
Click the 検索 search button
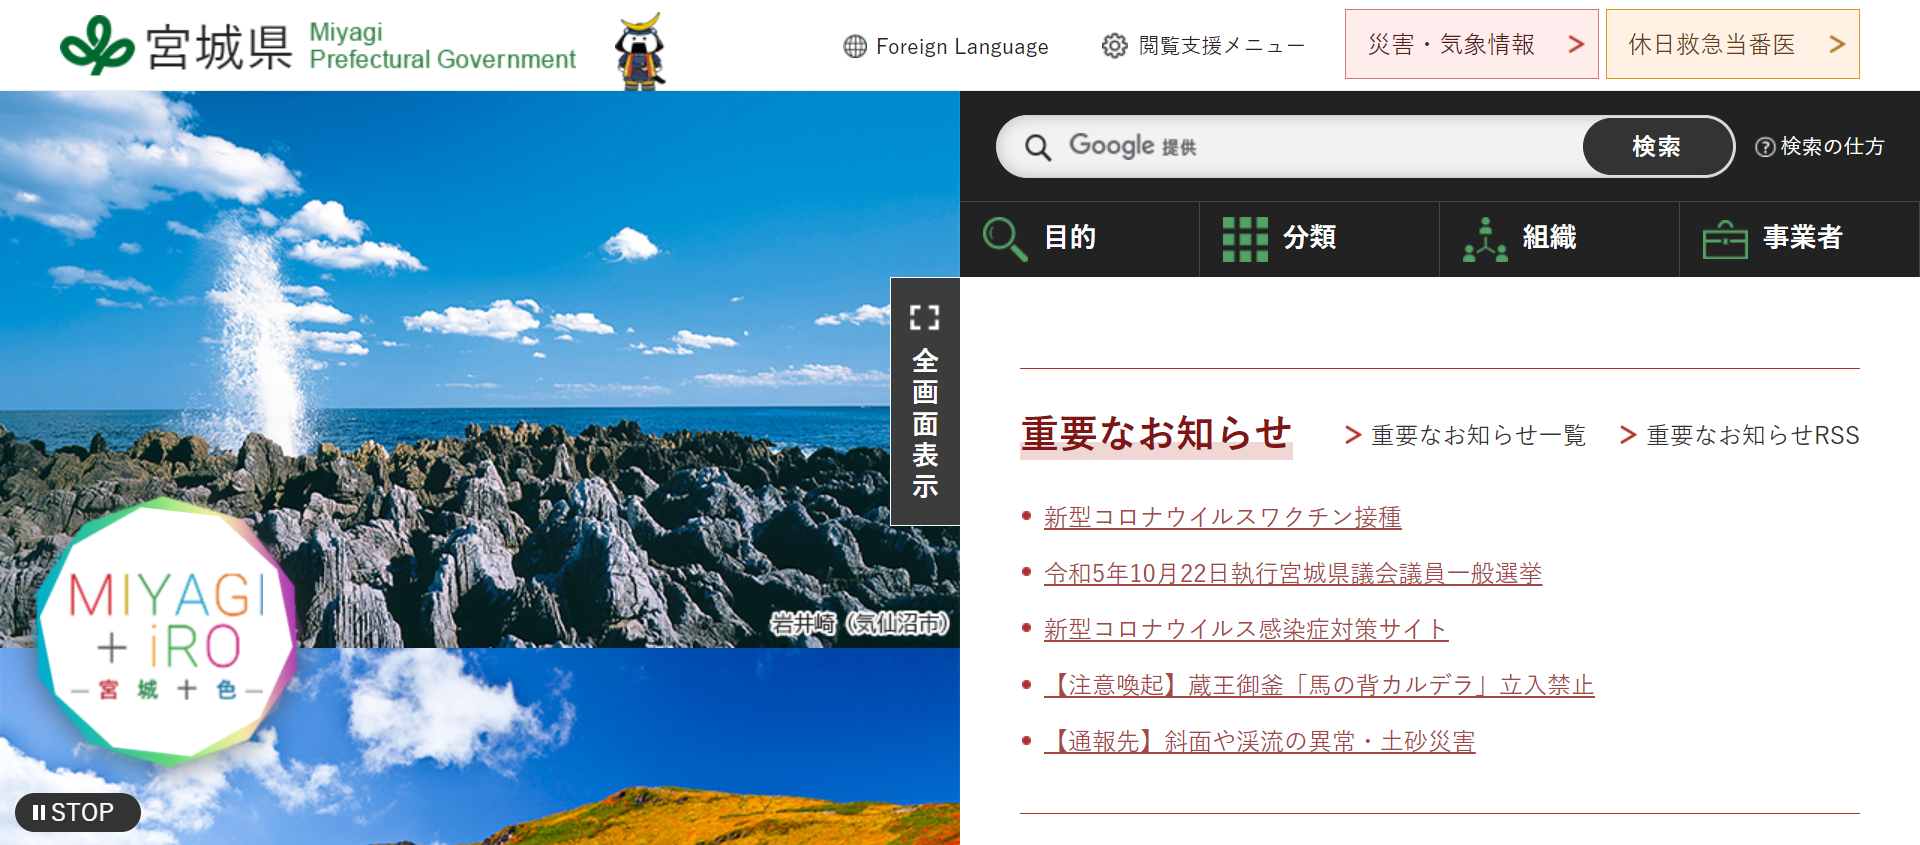tap(1657, 147)
